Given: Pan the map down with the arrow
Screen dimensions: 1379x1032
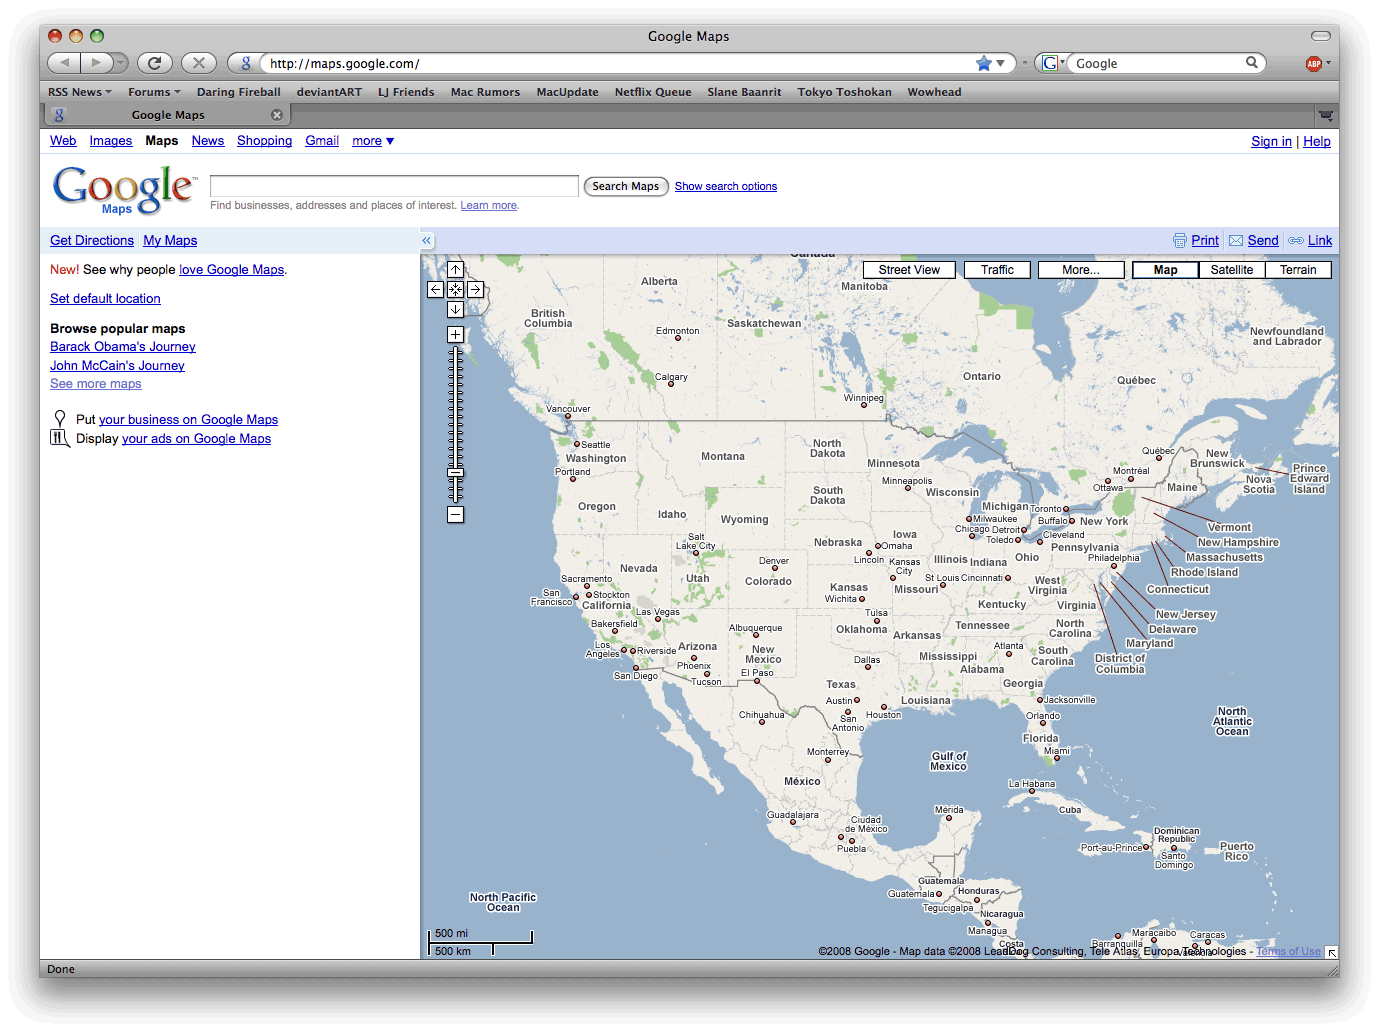Looking at the screenshot, I should point(455,309).
